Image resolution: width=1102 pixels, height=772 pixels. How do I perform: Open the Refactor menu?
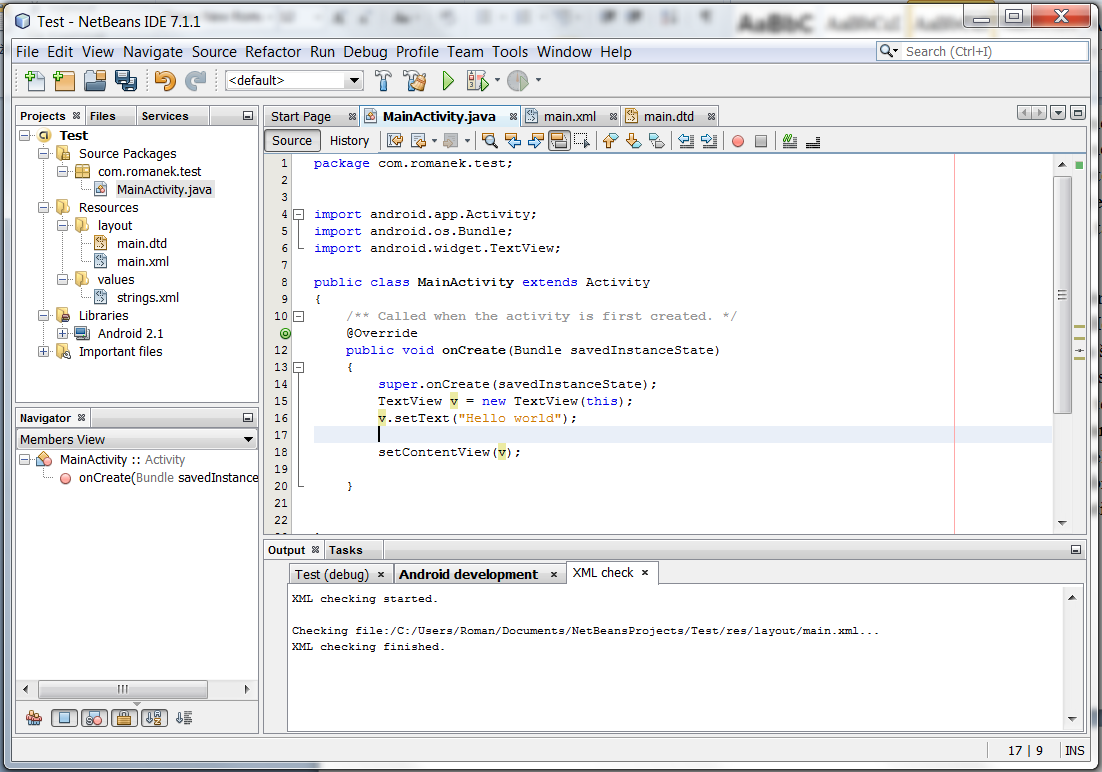273,52
